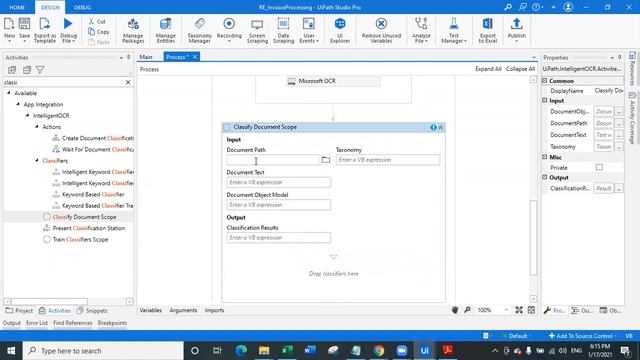Open the designer search magnifier

click(x=467, y=310)
